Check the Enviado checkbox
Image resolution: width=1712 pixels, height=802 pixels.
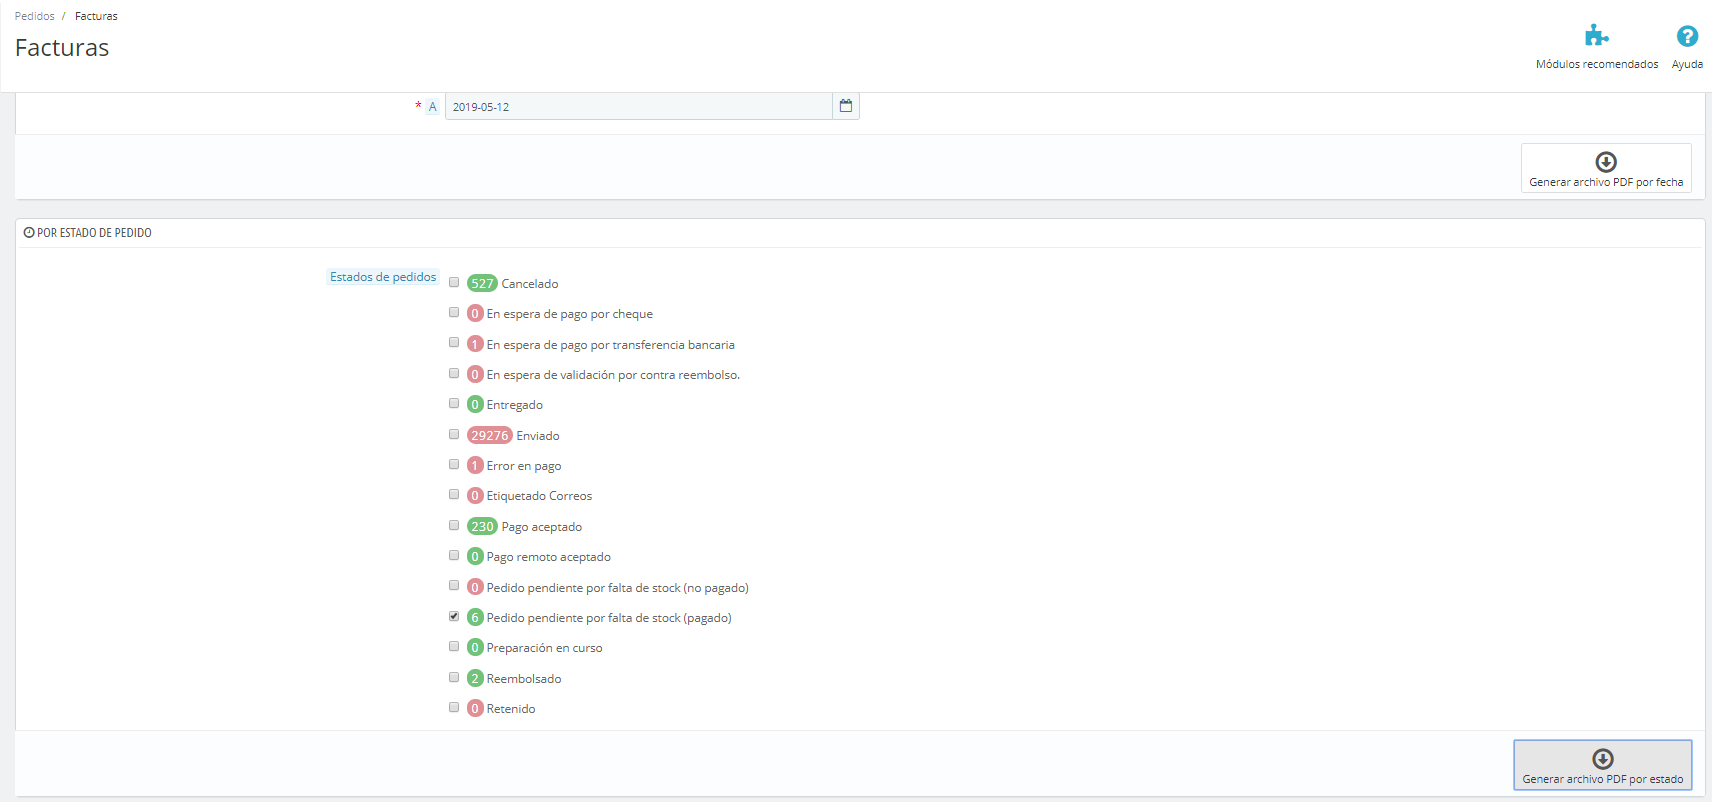tap(454, 434)
